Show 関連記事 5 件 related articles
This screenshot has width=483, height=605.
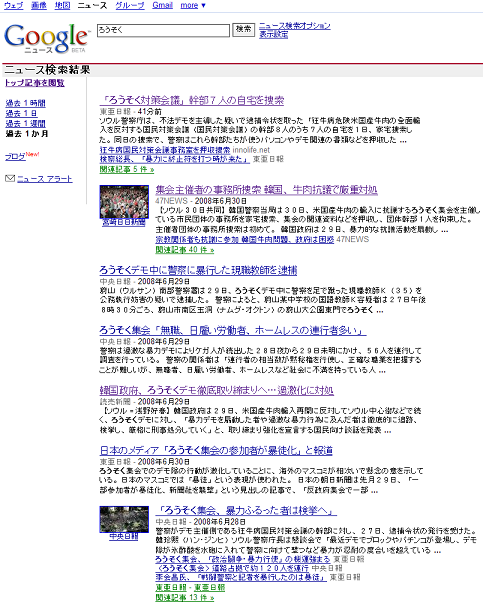coord(127,169)
